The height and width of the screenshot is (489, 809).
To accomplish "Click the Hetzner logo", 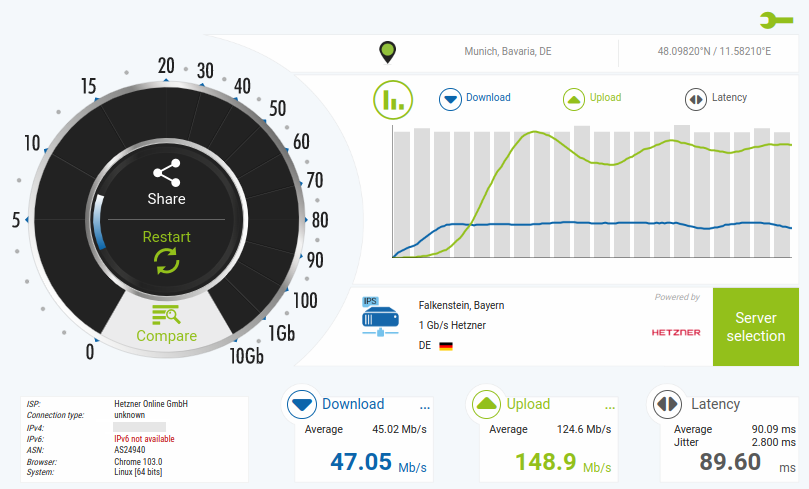I will click(676, 332).
